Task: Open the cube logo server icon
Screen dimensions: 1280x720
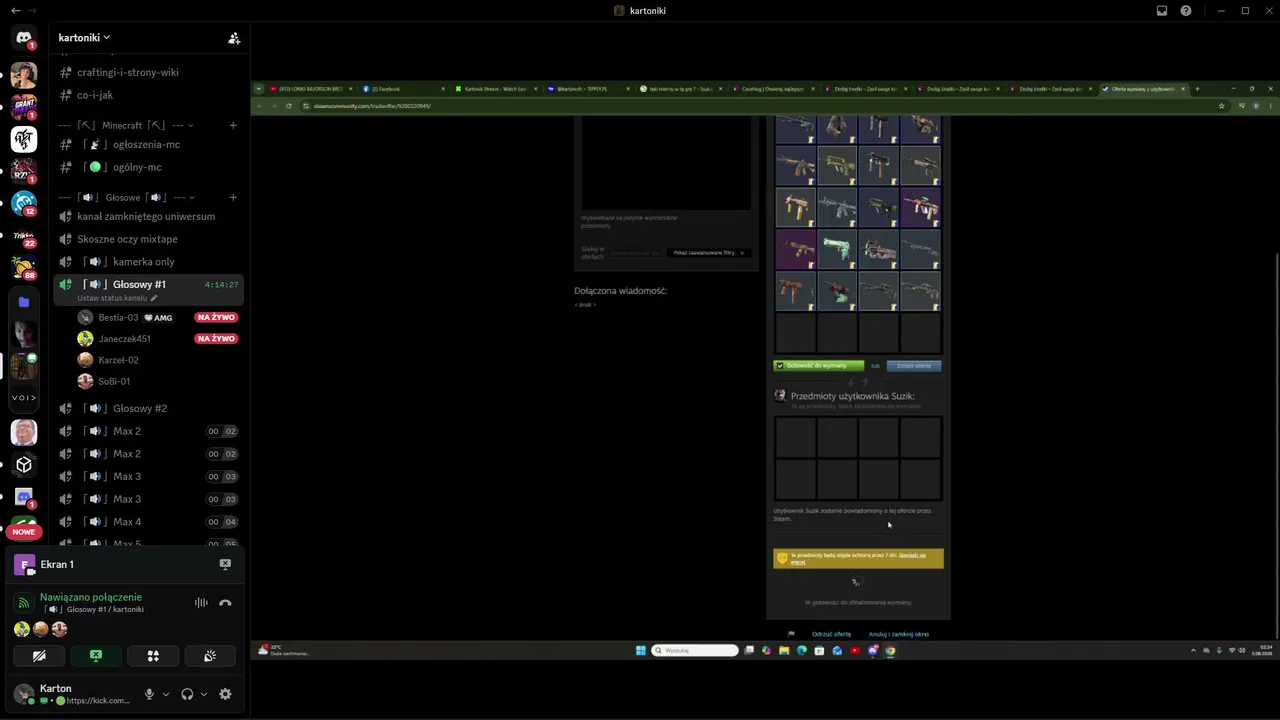Action: (x=24, y=464)
